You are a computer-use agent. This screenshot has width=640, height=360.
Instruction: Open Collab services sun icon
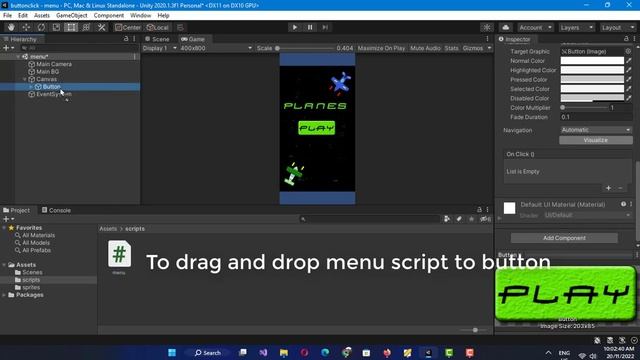487,27
